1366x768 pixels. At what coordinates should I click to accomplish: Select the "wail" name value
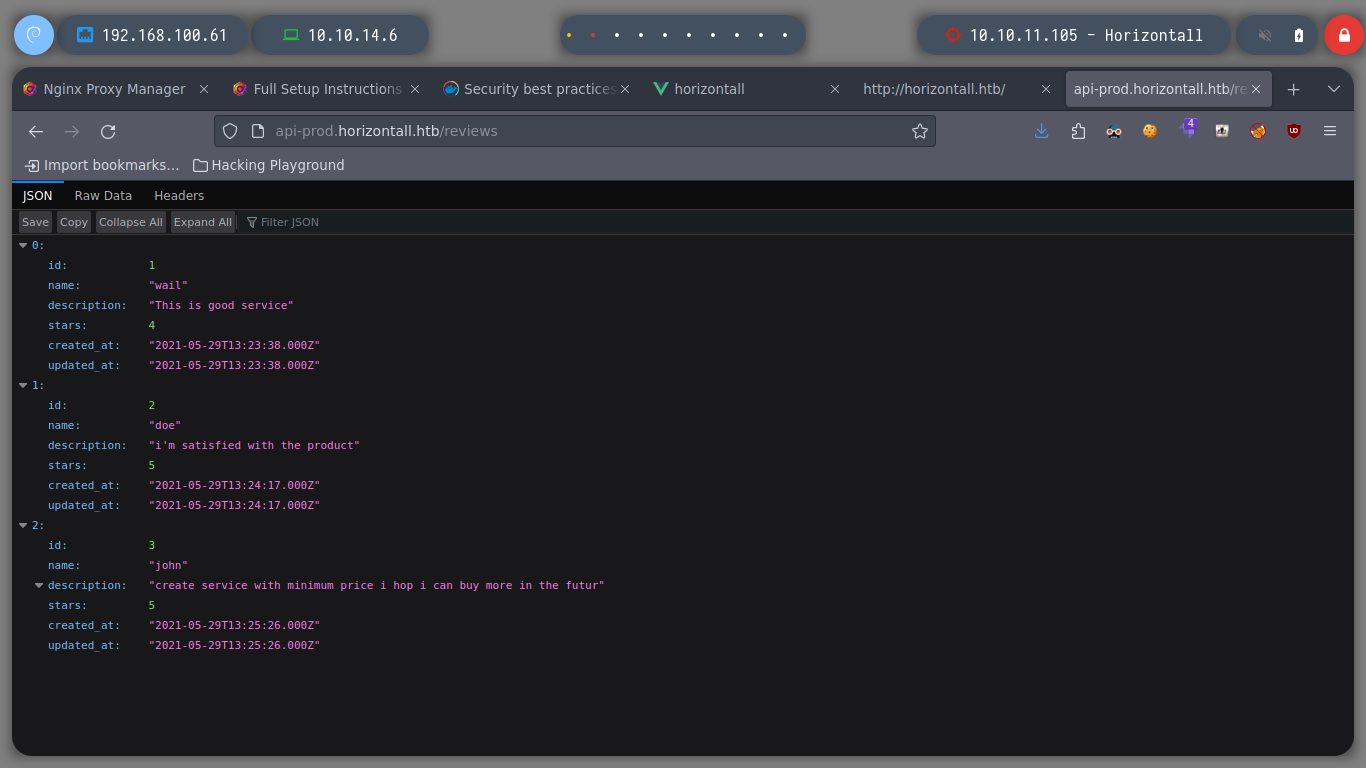click(168, 285)
